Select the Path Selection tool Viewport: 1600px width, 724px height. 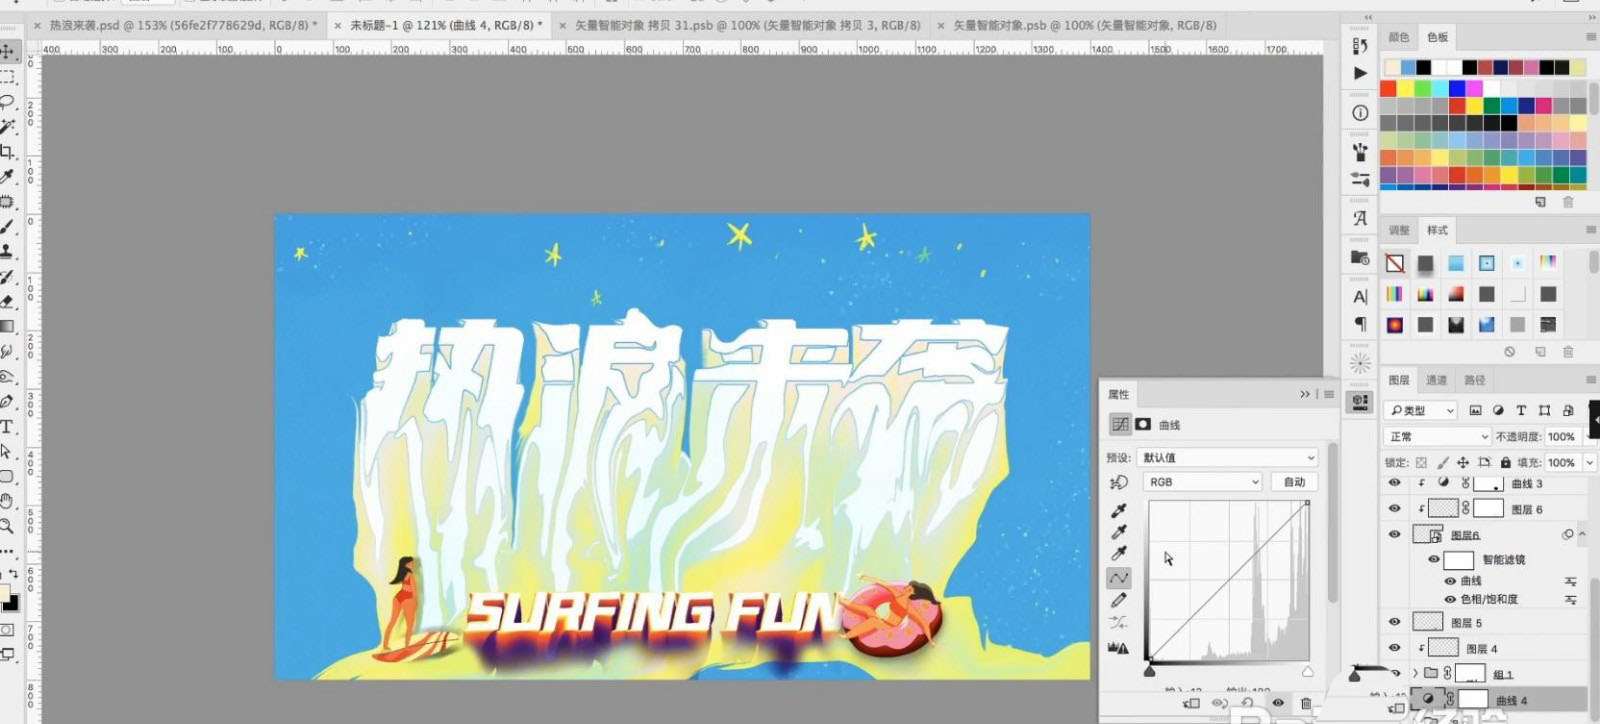click(x=7, y=451)
